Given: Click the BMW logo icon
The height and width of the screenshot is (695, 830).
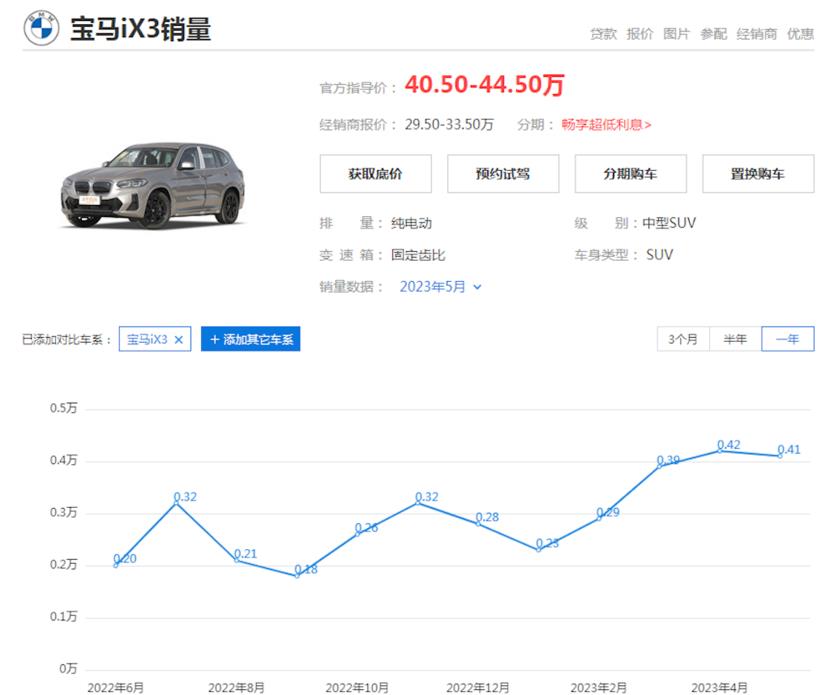Looking at the screenshot, I should [41, 28].
